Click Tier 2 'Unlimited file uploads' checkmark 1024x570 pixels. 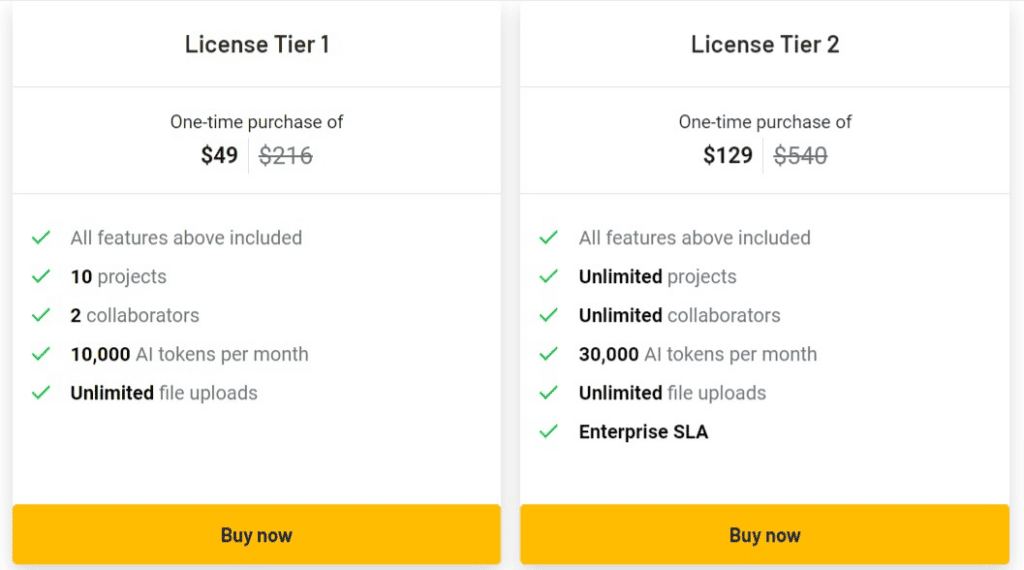[548, 393]
